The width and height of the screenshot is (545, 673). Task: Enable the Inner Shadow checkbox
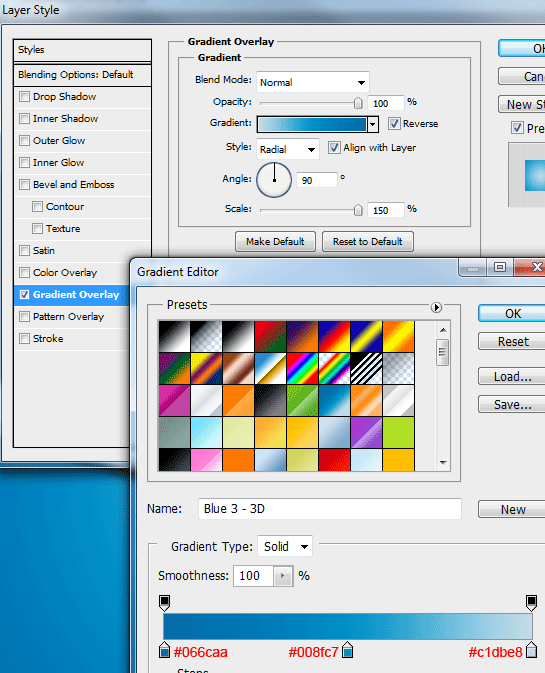(x=24, y=118)
